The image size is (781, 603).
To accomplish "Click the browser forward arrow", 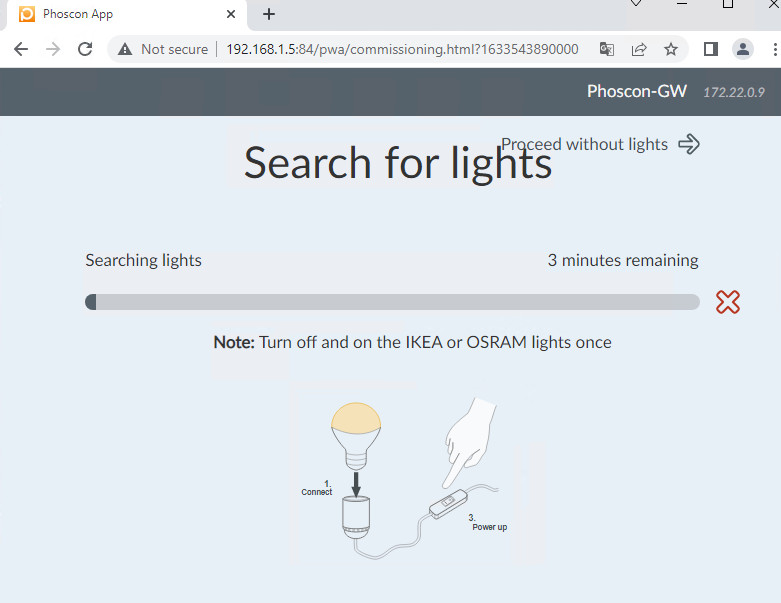I will [53, 49].
